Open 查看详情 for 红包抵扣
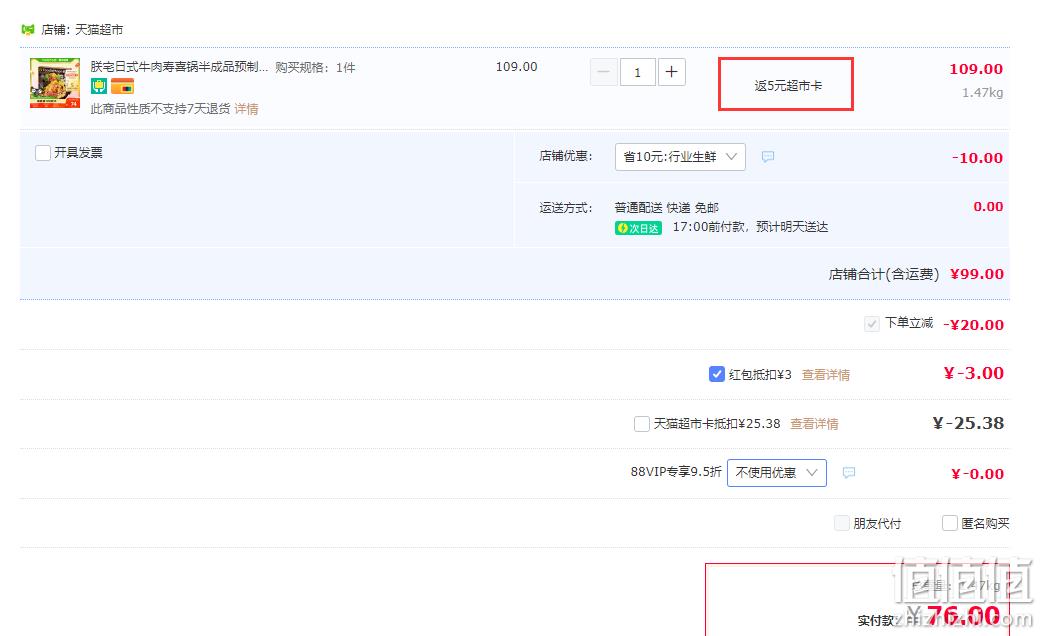Image resolution: width=1042 pixels, height=636 pixels. [x=825, y=375]
